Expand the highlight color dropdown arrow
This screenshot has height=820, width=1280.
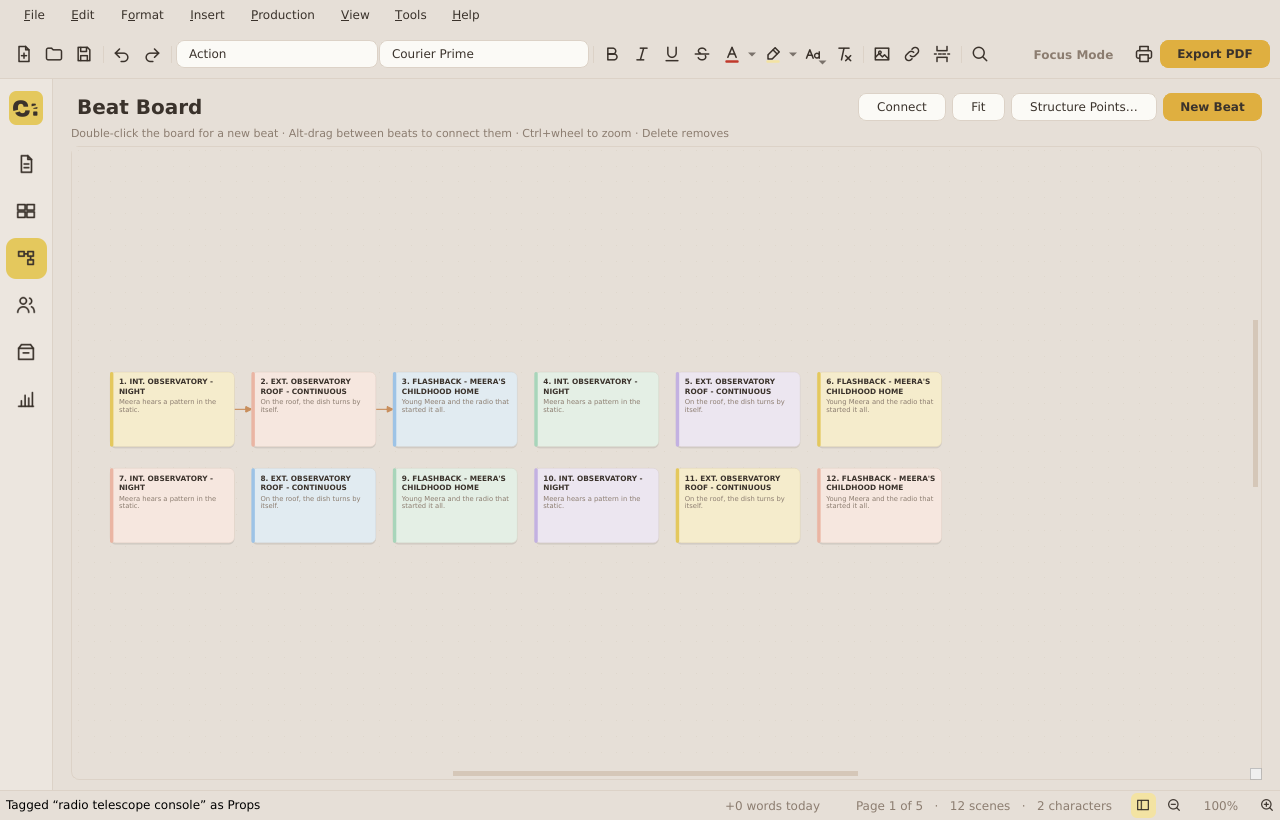click(x=793, y=54)
